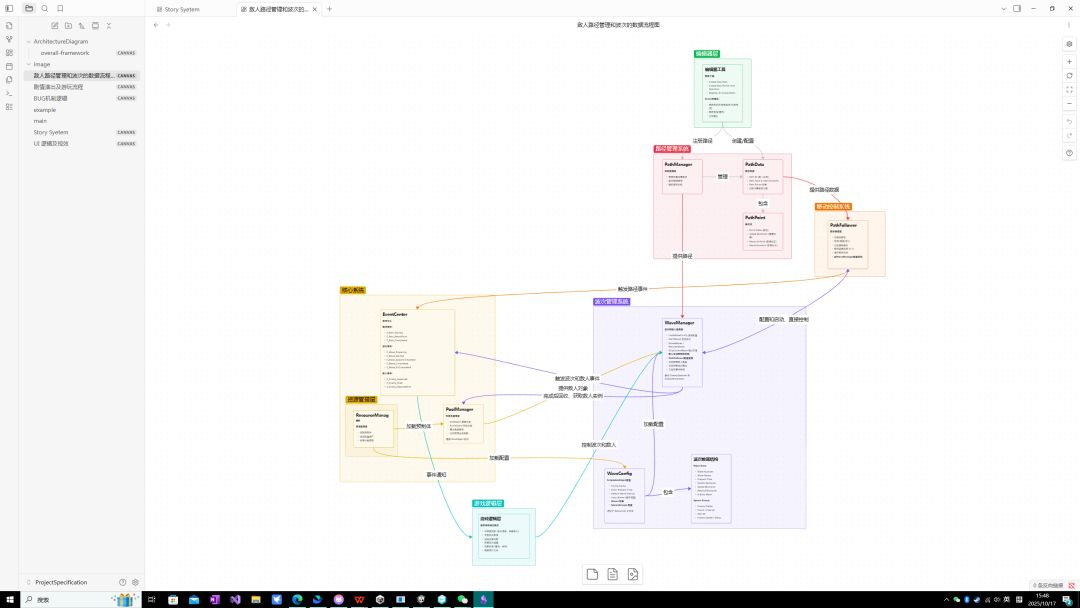Open canvas settings gear icon
The height and width of the screenshot is (608, 1080).
click(x=1069, y=43)
